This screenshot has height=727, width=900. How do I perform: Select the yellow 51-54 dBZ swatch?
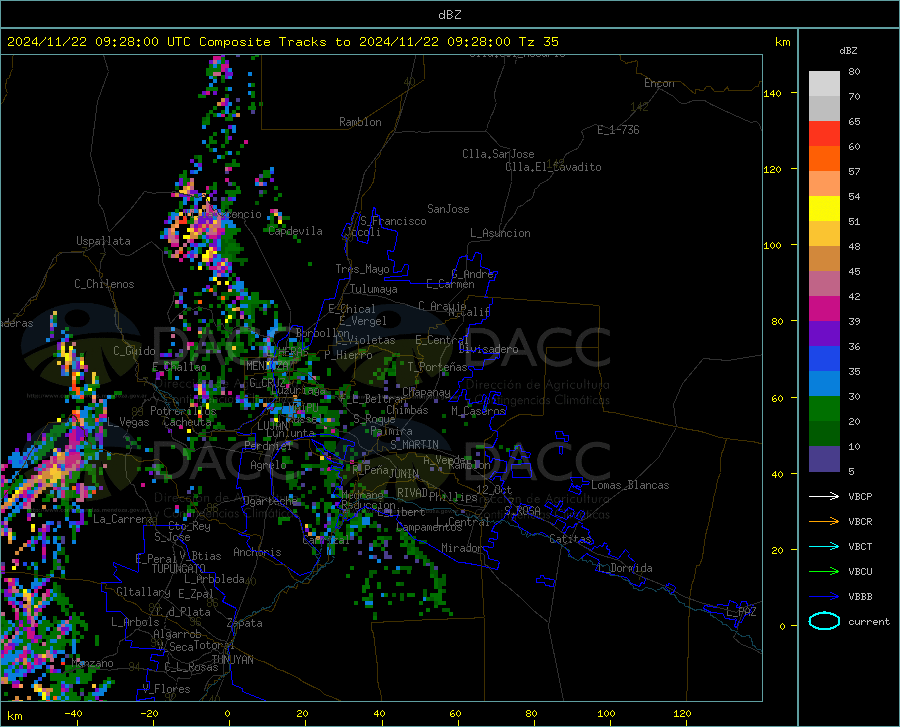(824, 209)
